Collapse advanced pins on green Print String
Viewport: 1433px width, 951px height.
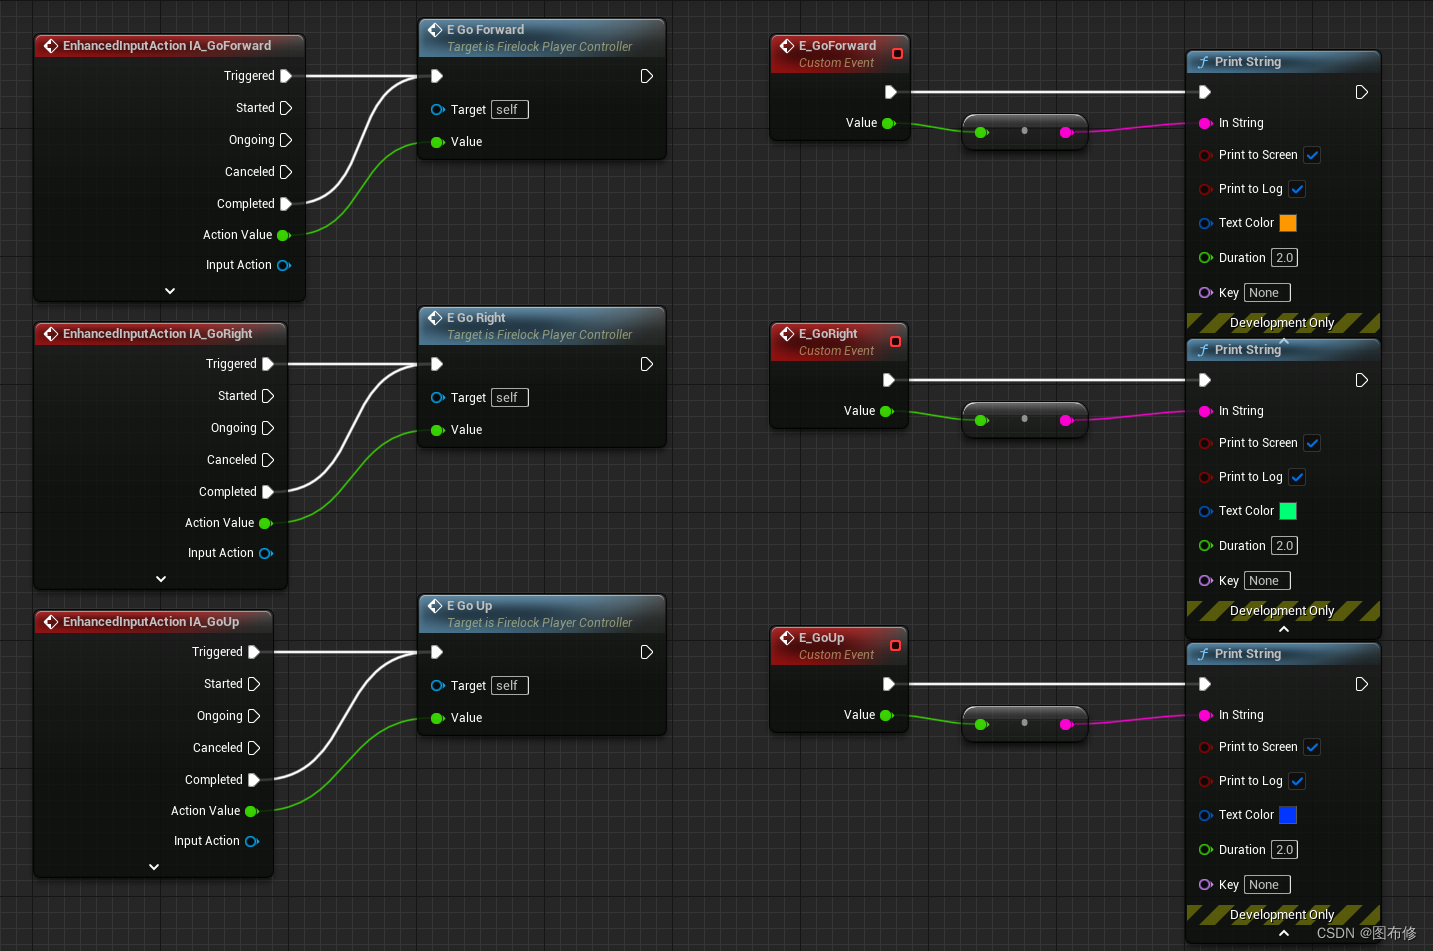1284,629
